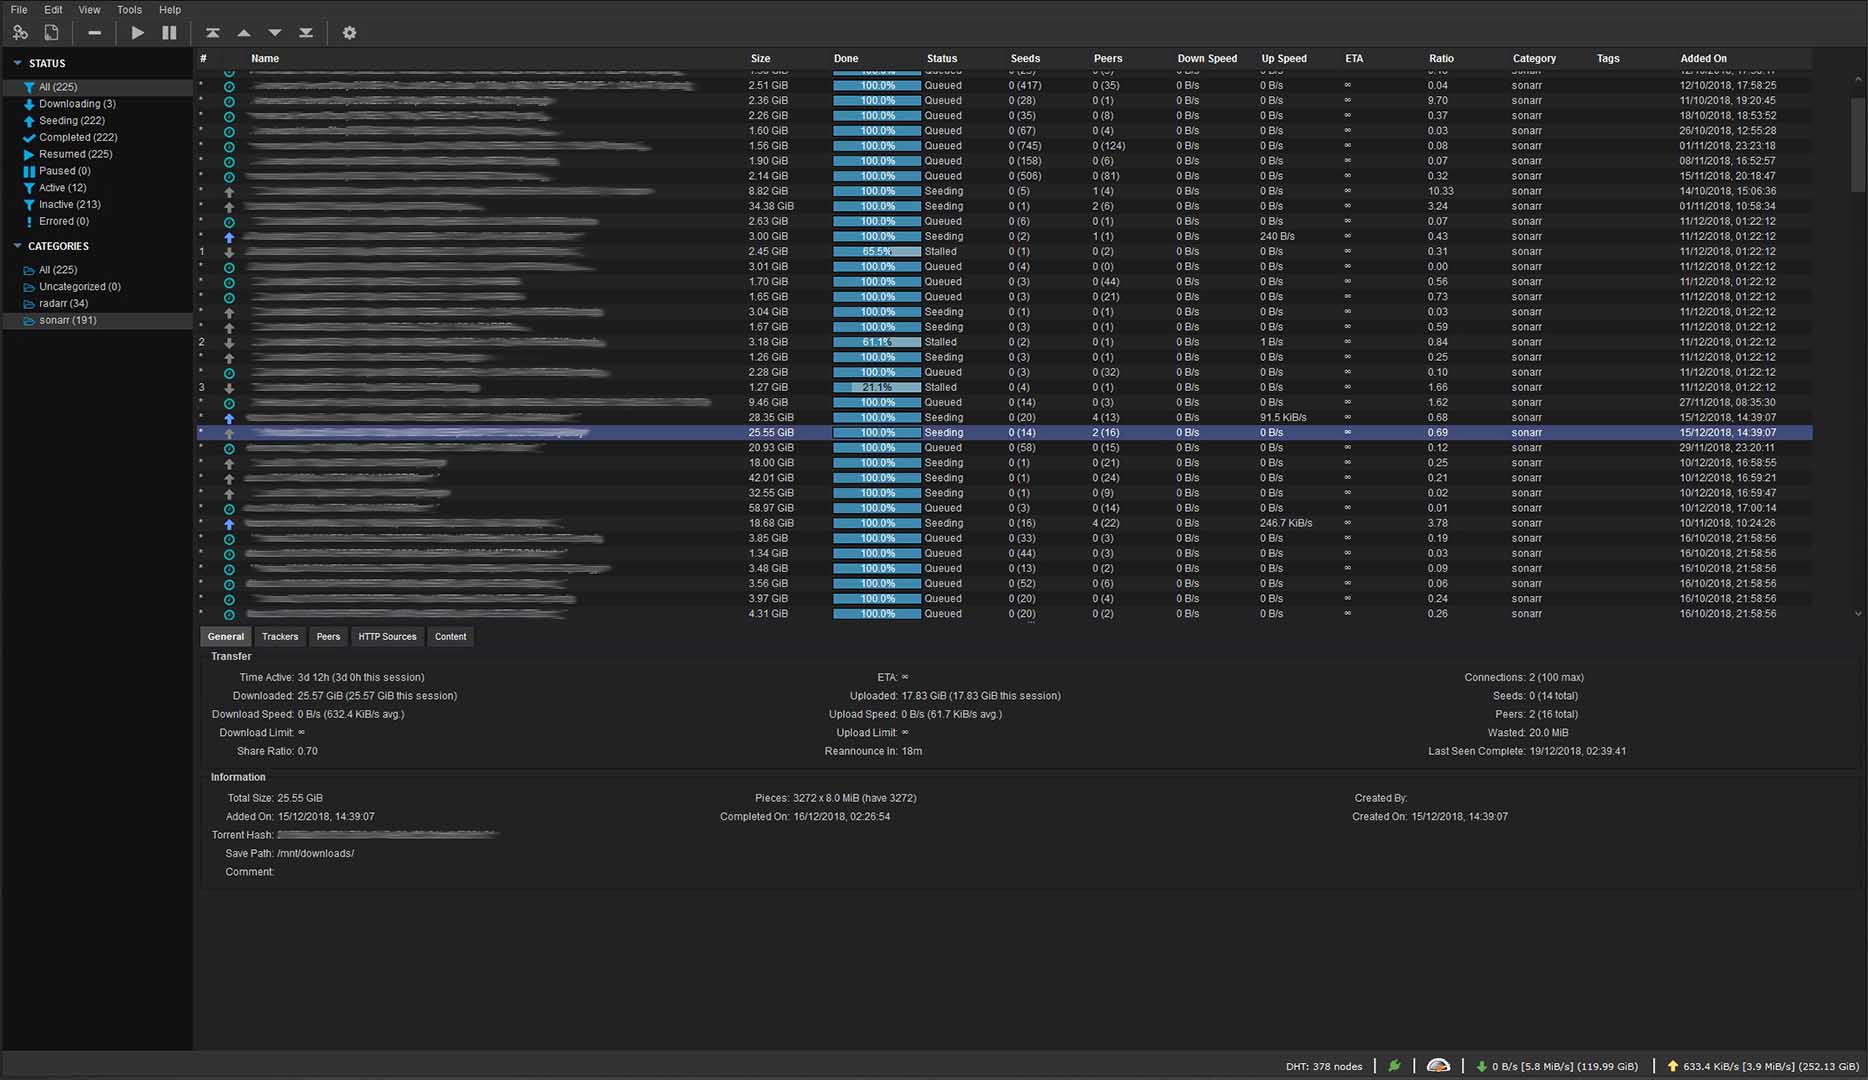Filter torrents by Paused (0) status

64,170
